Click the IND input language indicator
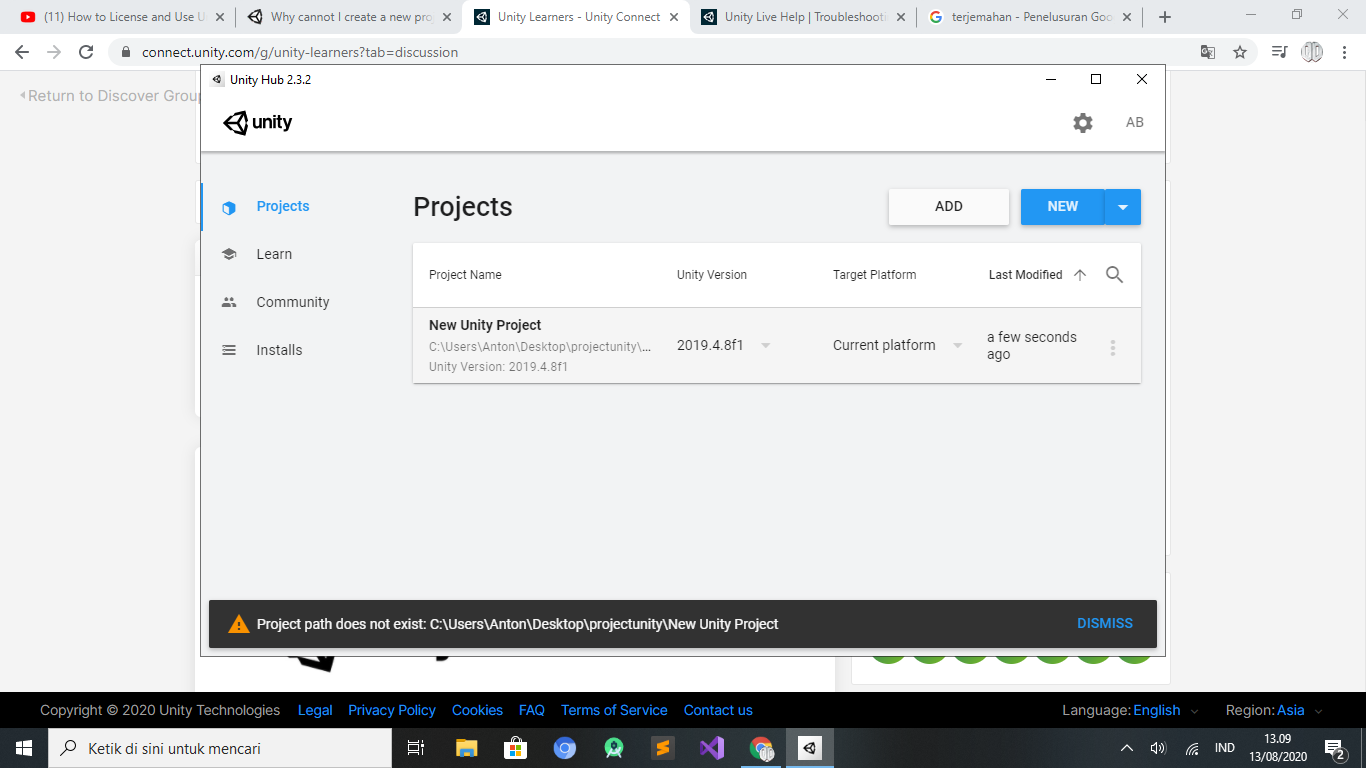Image resolution: width=1366 pixels, height=768 pixels. point(1224,748)
